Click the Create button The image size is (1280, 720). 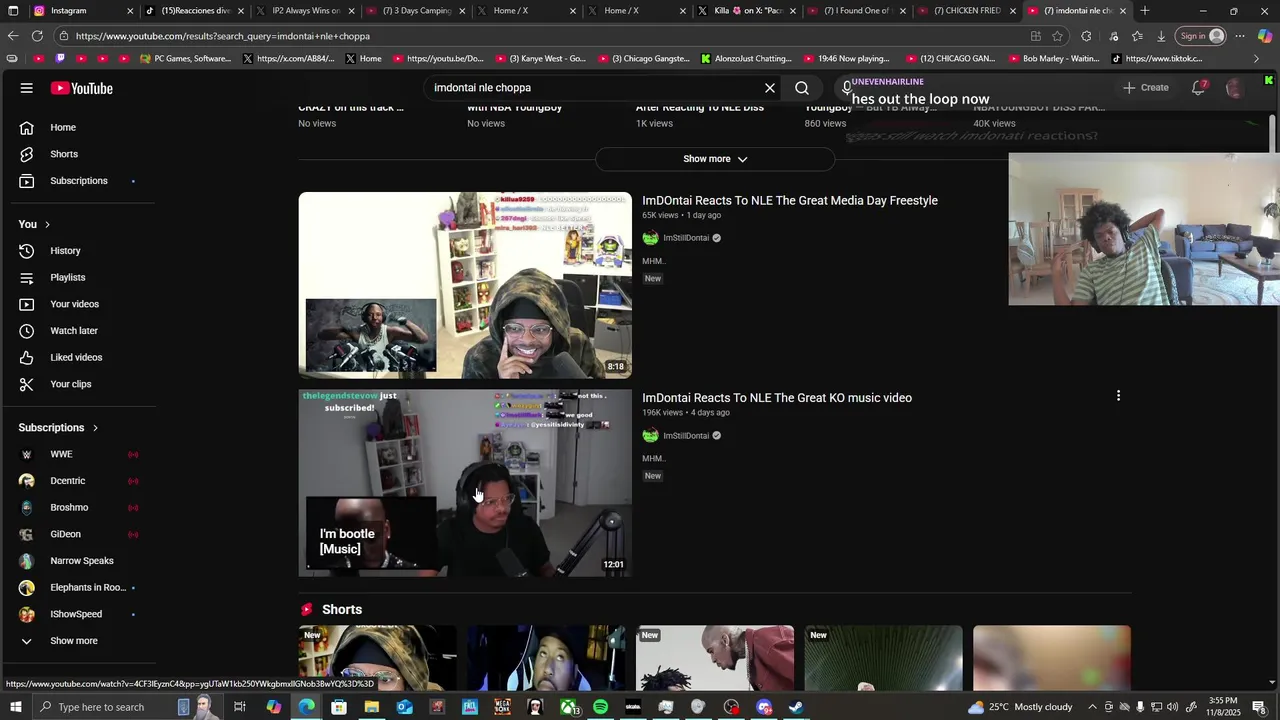[x=1146, y=88]
